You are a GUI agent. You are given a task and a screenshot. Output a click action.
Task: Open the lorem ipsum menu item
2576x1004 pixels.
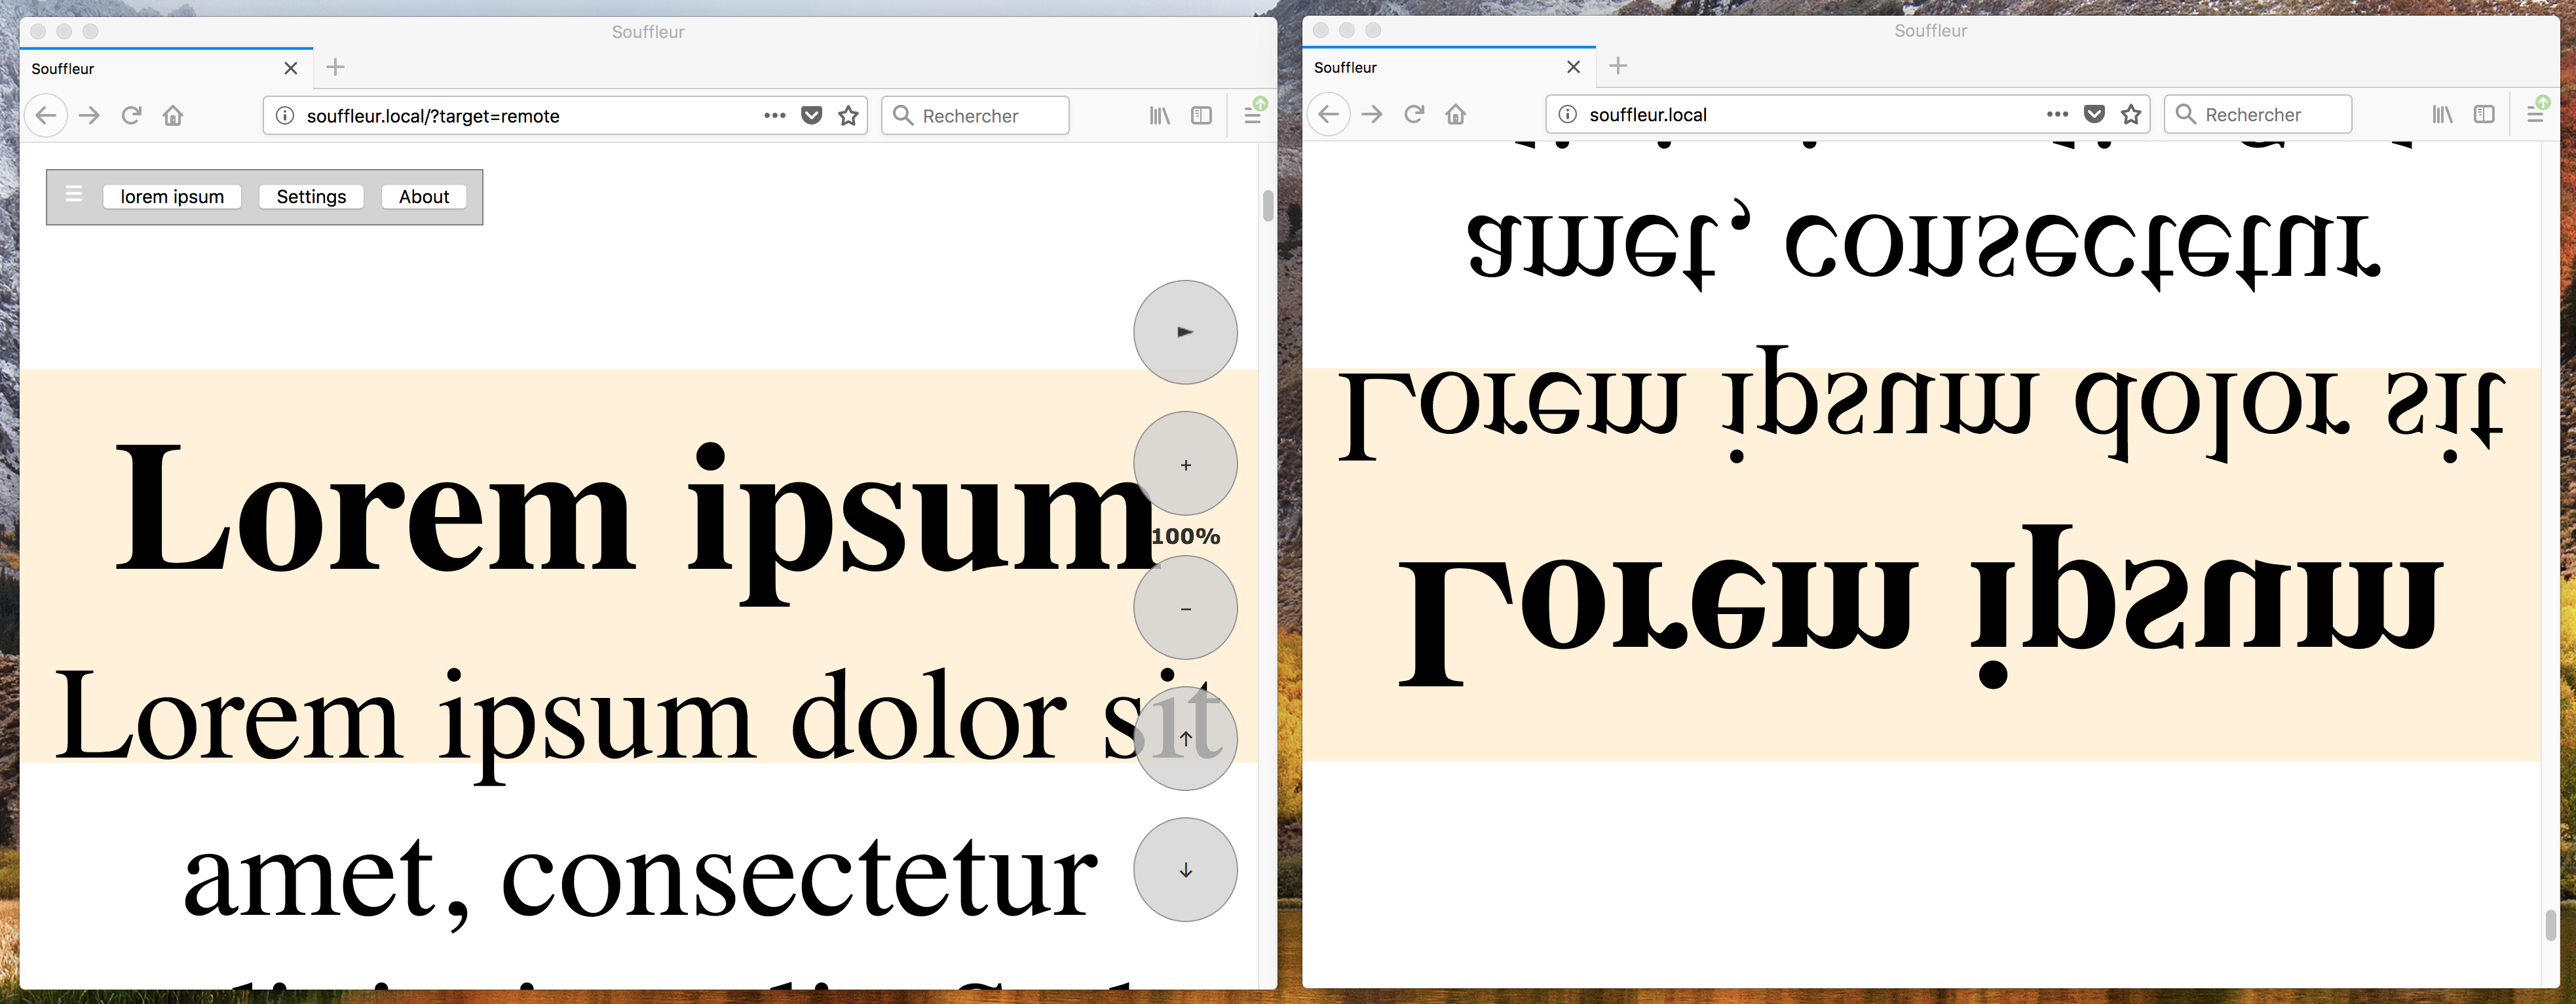(x=172, y=197)
